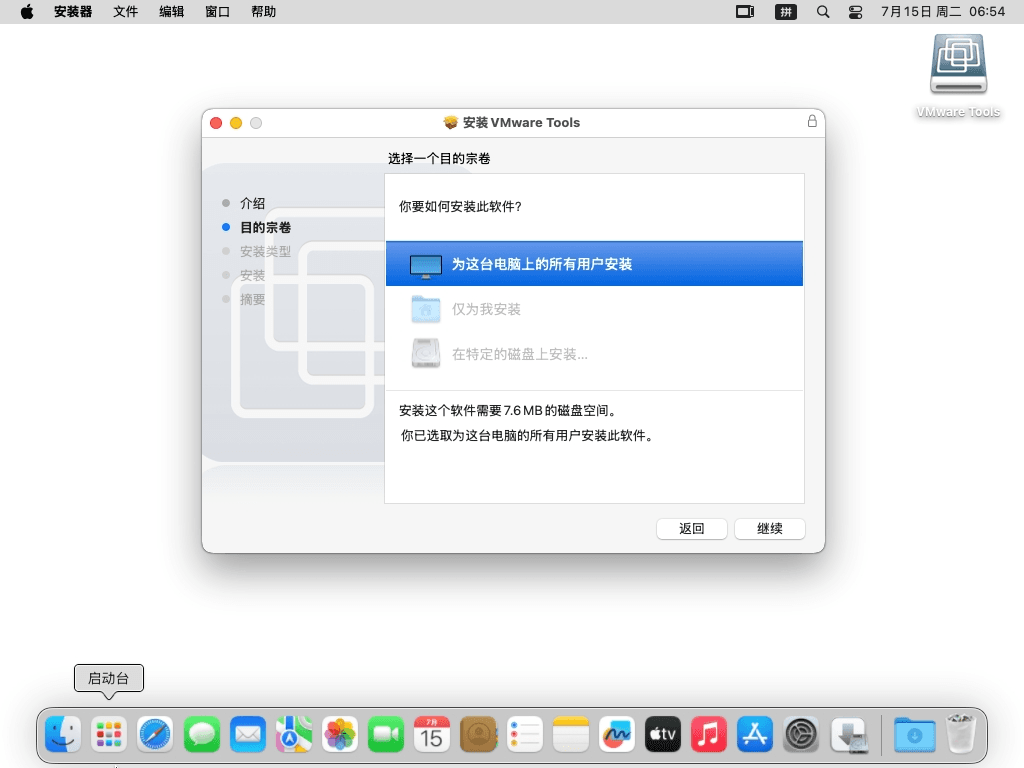Click the text 你要如何安装此软件？
The width and height of the screenshot is (1024, 768).
tap(460, 206)
